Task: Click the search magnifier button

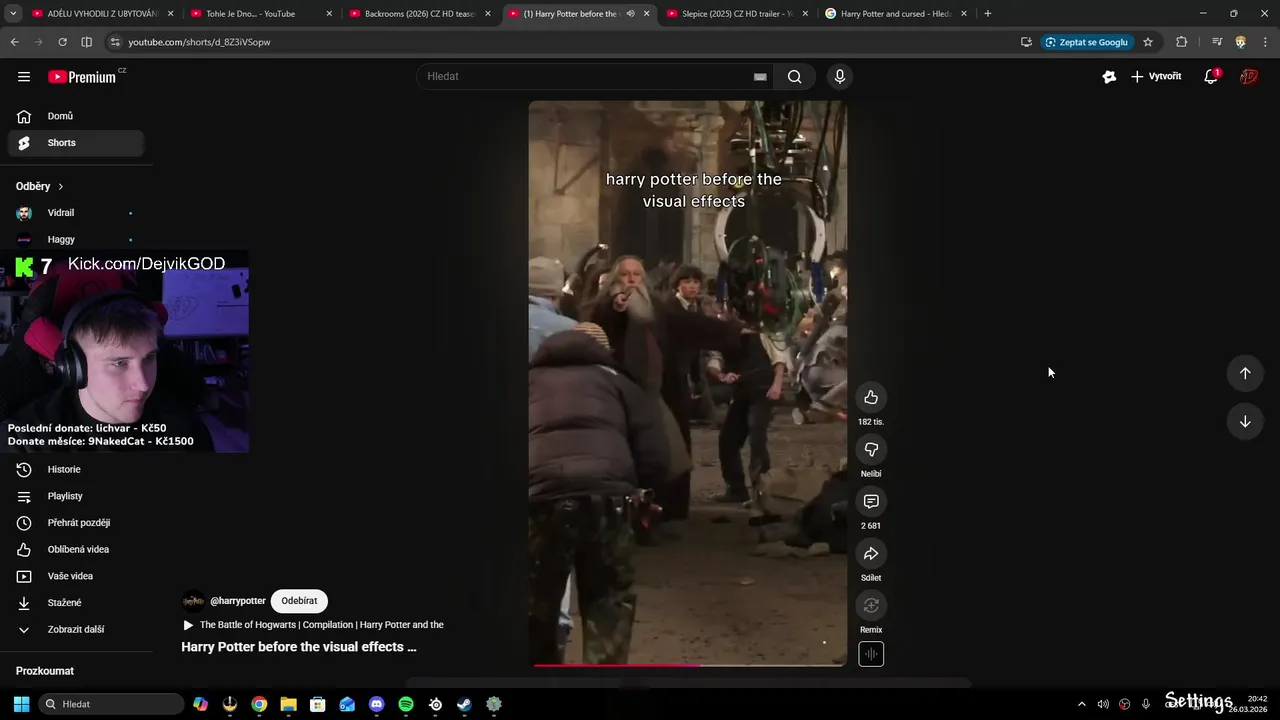Action: tap(794, 77)
